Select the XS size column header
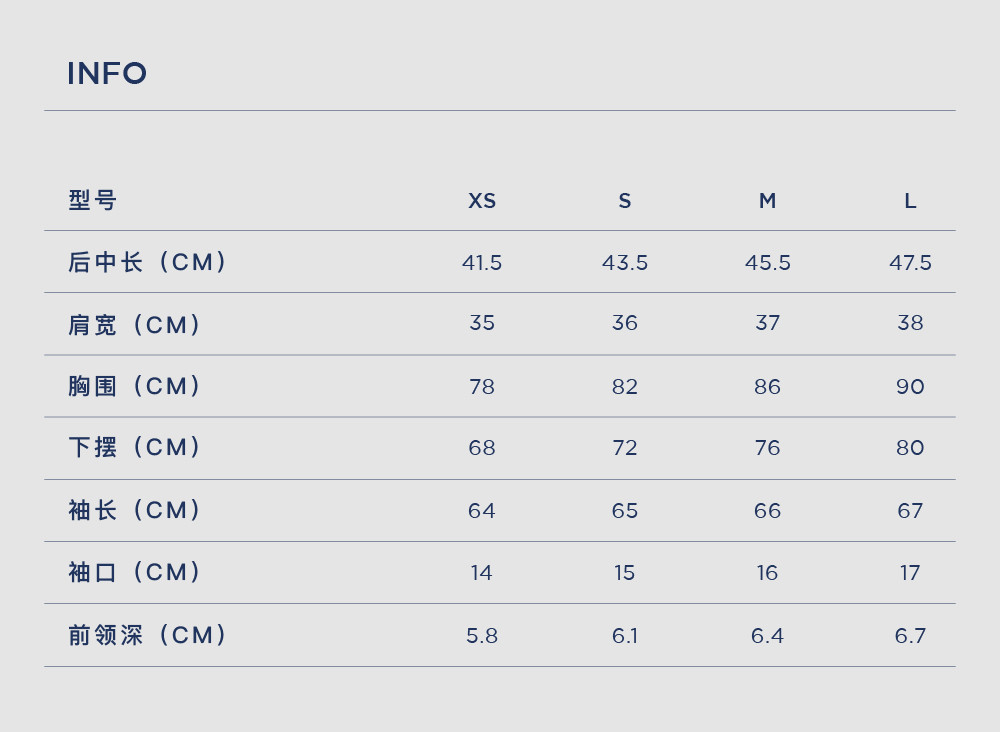Screen dimensions: 1000x732 482,201
